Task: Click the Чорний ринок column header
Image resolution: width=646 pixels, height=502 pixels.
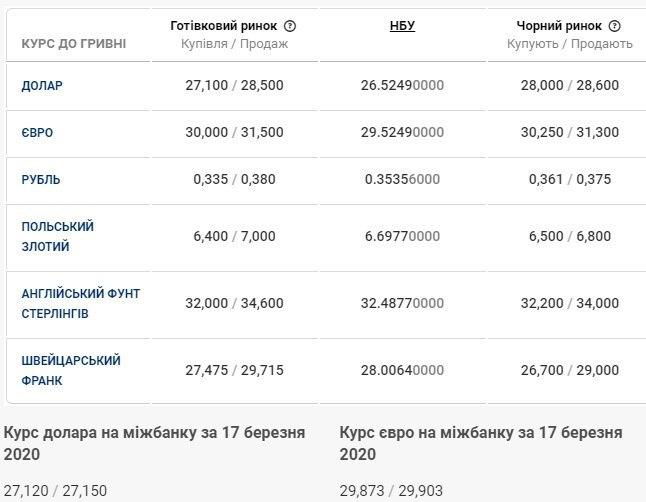Action: pos(558,26)
